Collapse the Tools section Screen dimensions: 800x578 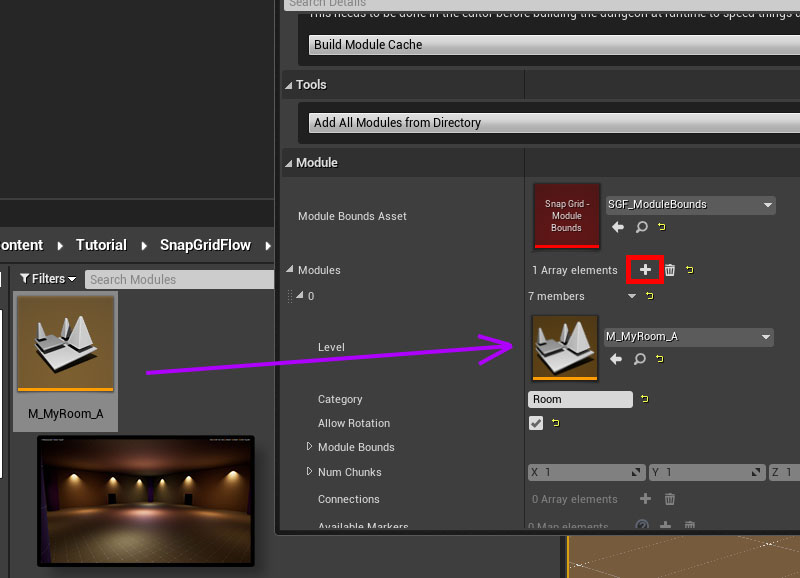(x=289, y=85)
